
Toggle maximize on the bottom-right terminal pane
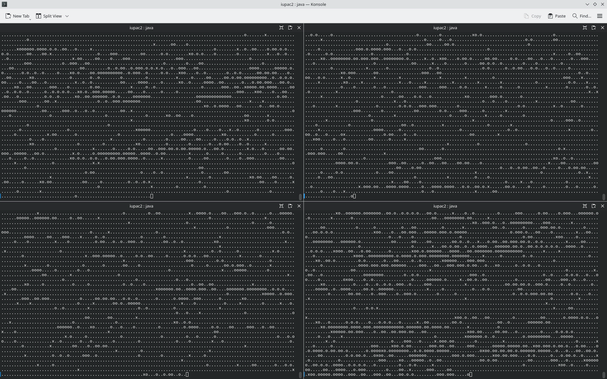point(585,206)
